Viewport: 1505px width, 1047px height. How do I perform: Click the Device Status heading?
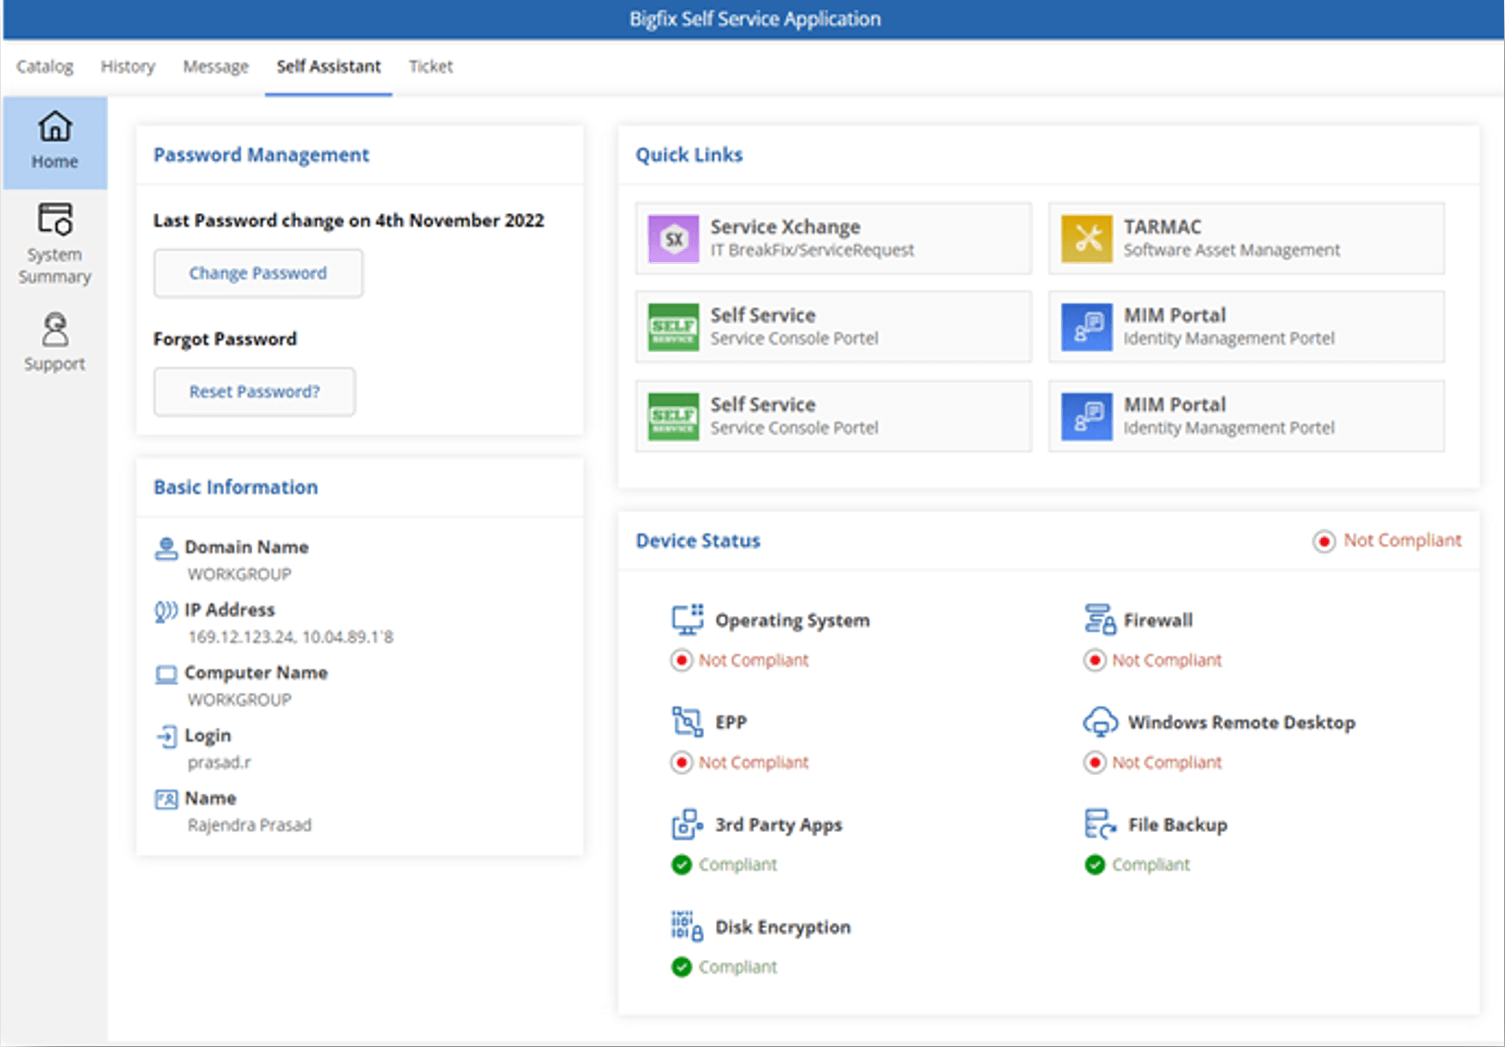tap(698, 541)
